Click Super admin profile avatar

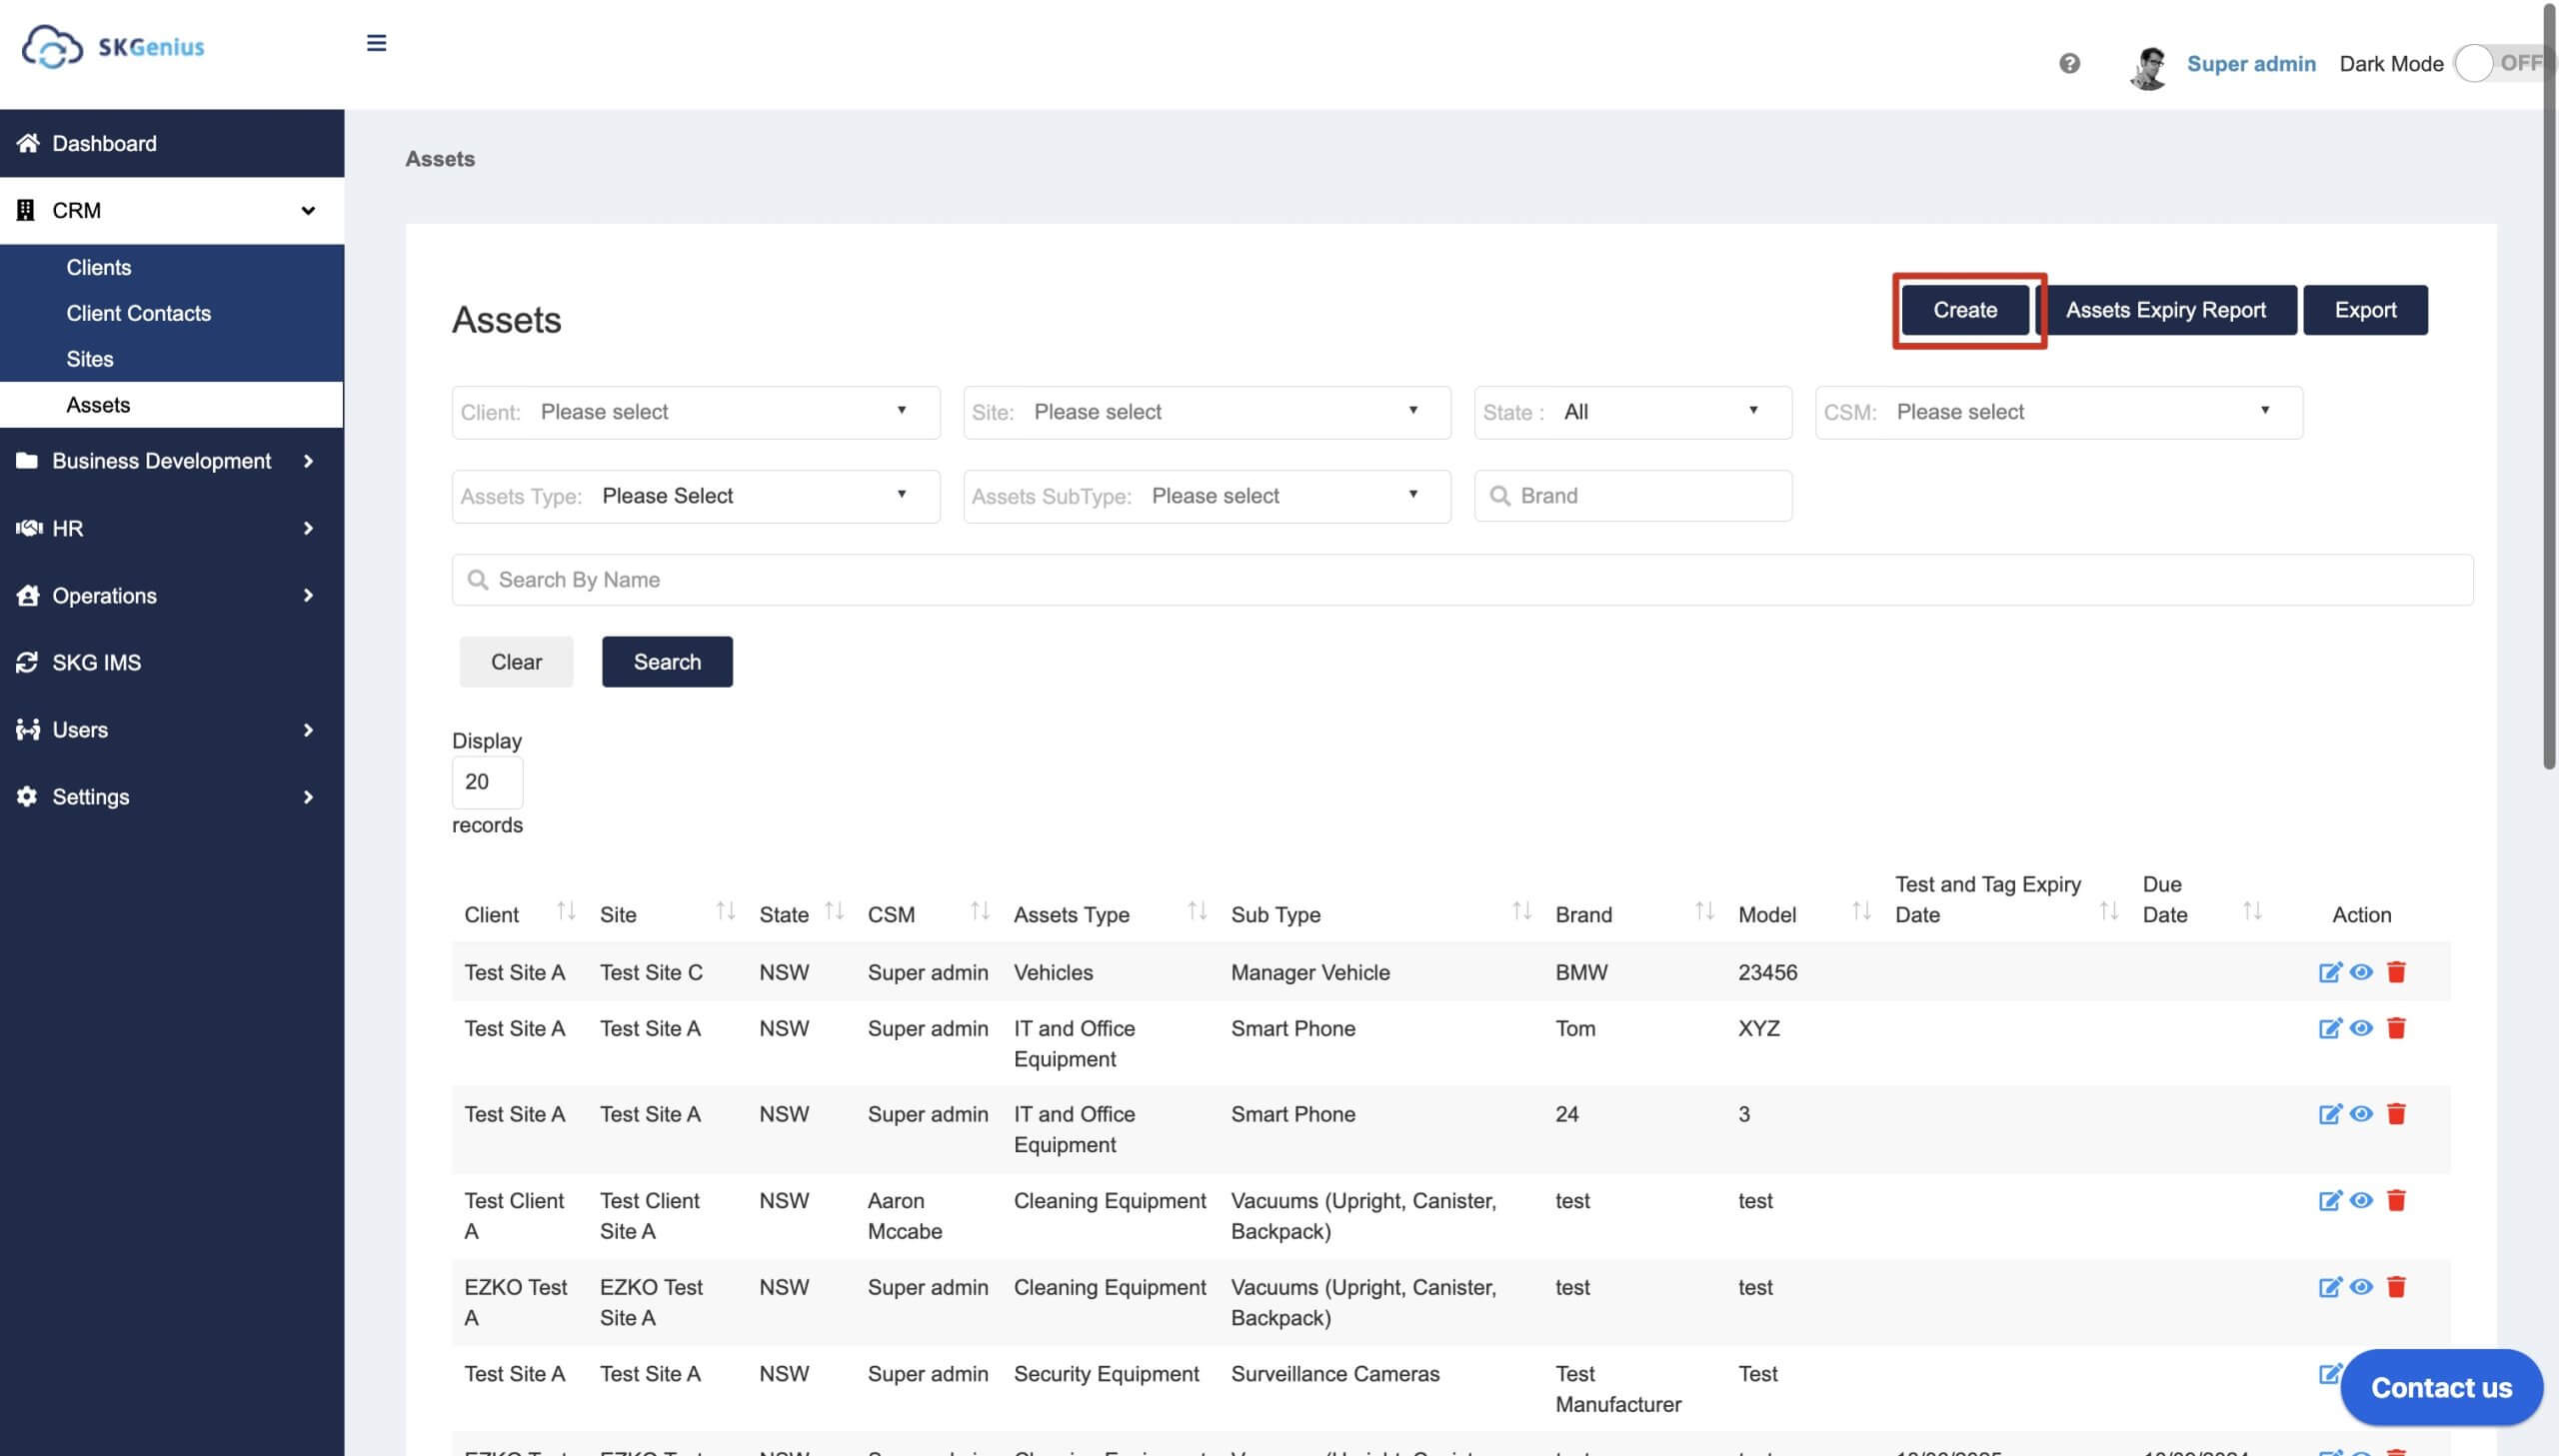2148,66
